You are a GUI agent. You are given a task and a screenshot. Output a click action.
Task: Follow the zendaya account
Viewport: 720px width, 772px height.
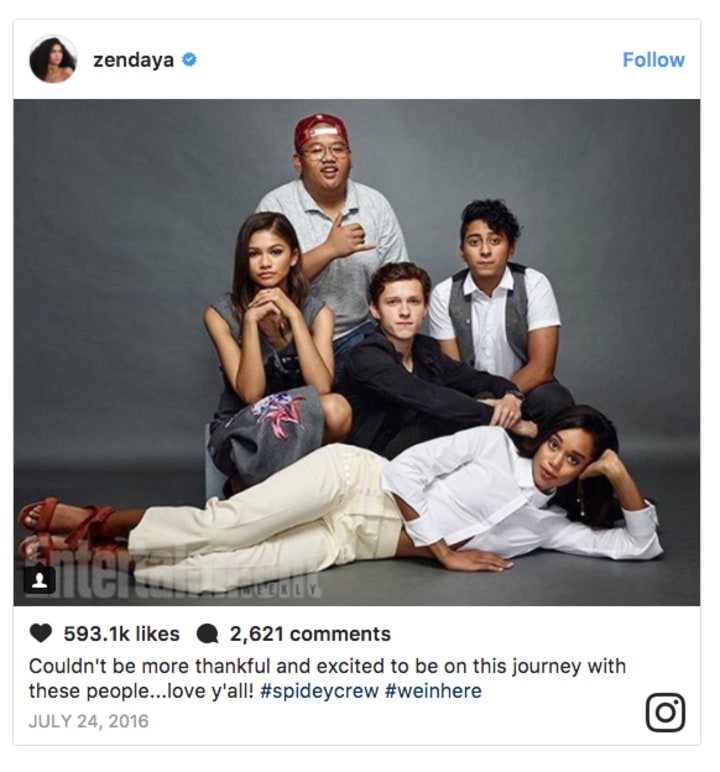[x=654, y=60]
